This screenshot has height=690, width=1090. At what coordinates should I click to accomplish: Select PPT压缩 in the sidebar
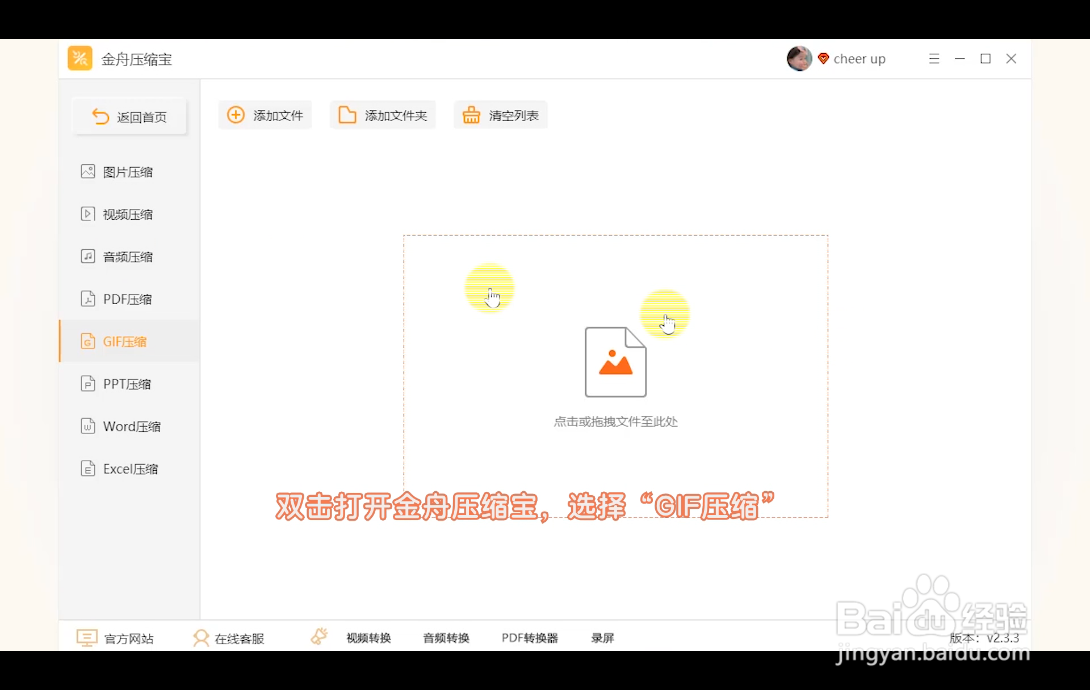click(x=129, y=384)
